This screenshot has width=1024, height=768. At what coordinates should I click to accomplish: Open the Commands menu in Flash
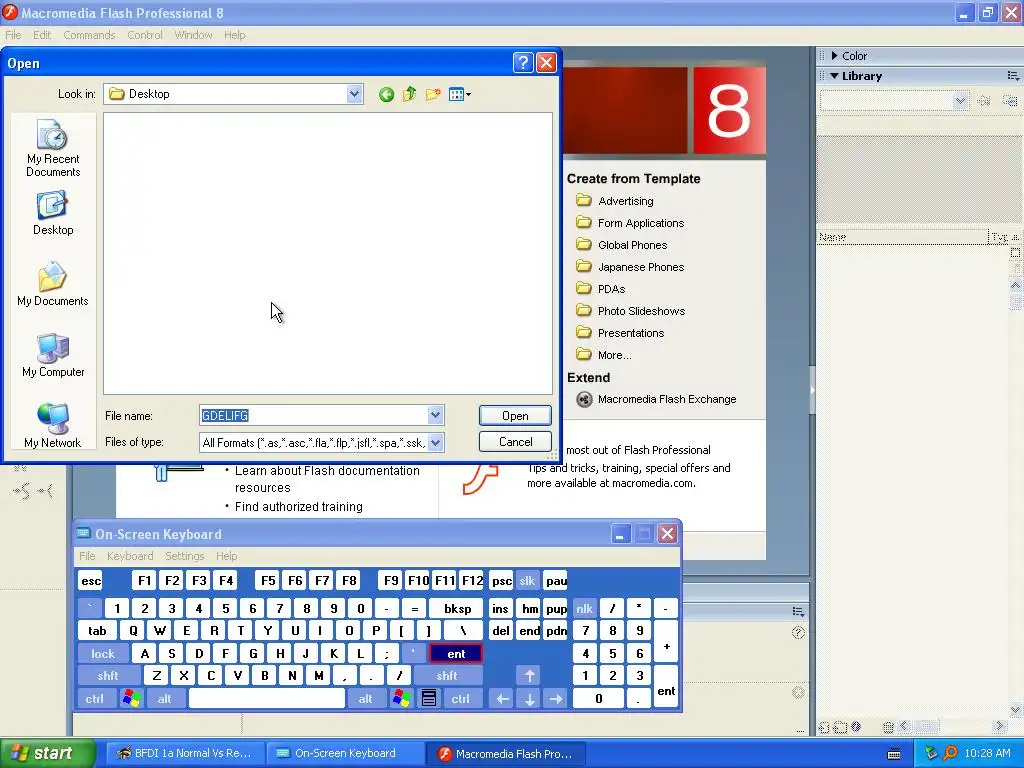point(89,35)
